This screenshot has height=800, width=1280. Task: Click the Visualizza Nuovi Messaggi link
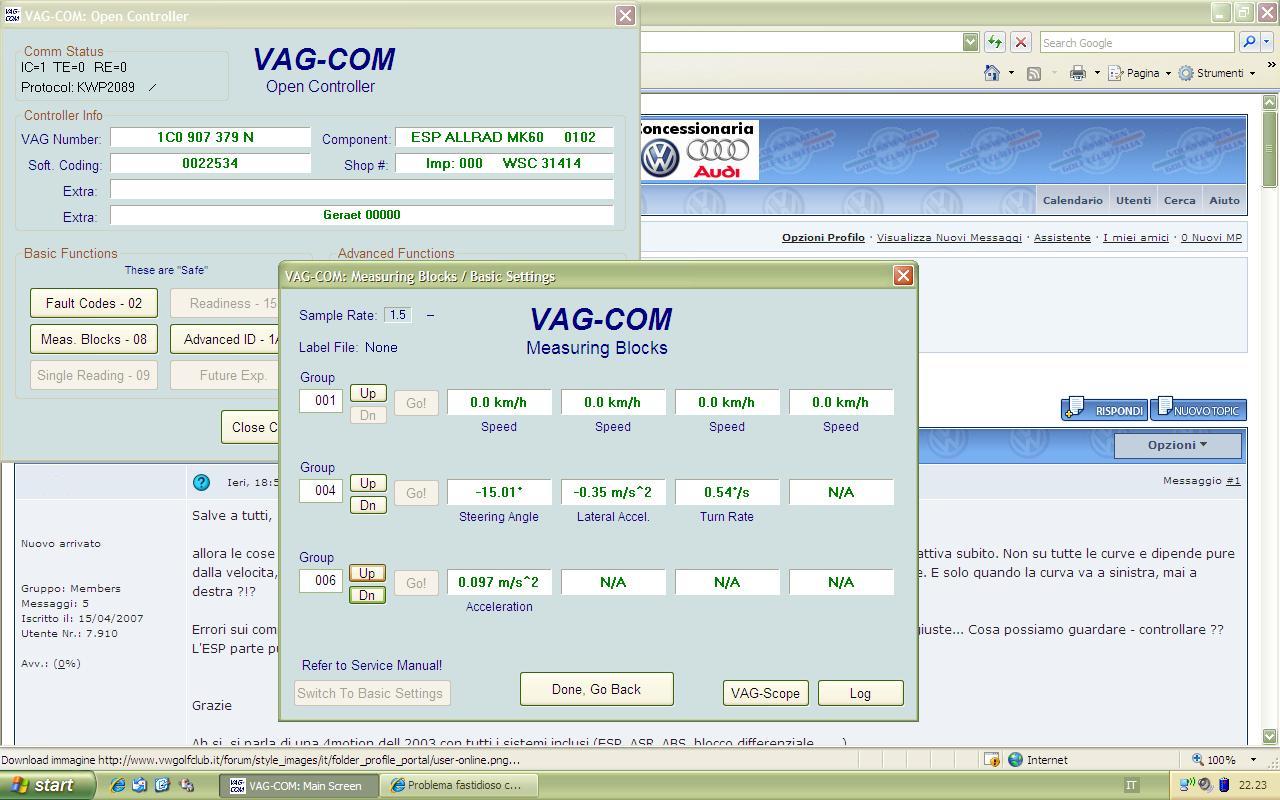point(949,237)
